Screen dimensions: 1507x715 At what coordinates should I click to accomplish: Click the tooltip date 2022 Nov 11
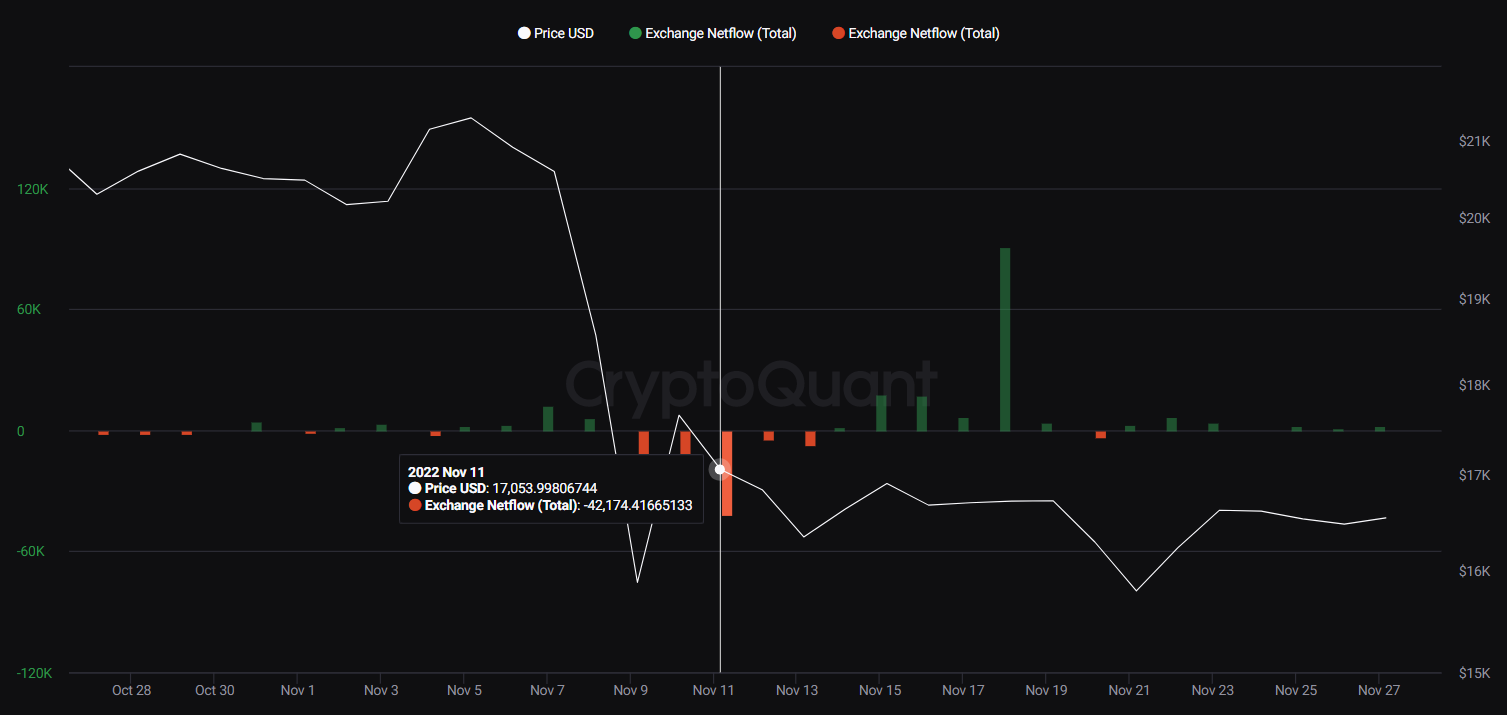click(x=446, y=472)
